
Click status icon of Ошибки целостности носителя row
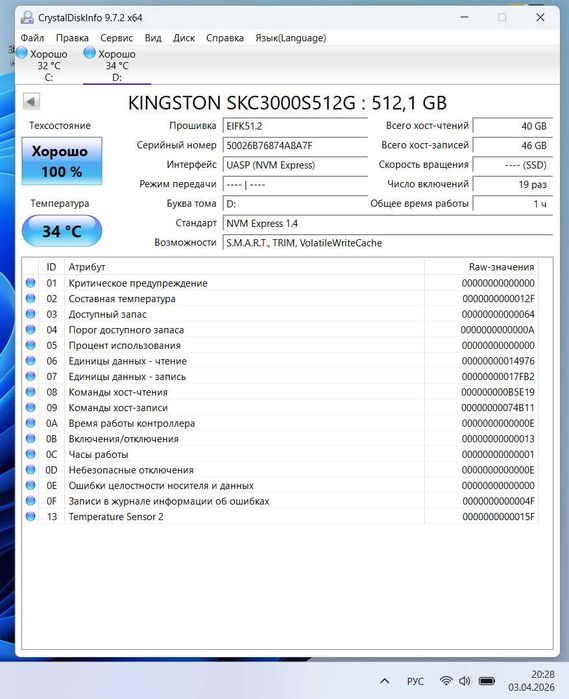30,485
